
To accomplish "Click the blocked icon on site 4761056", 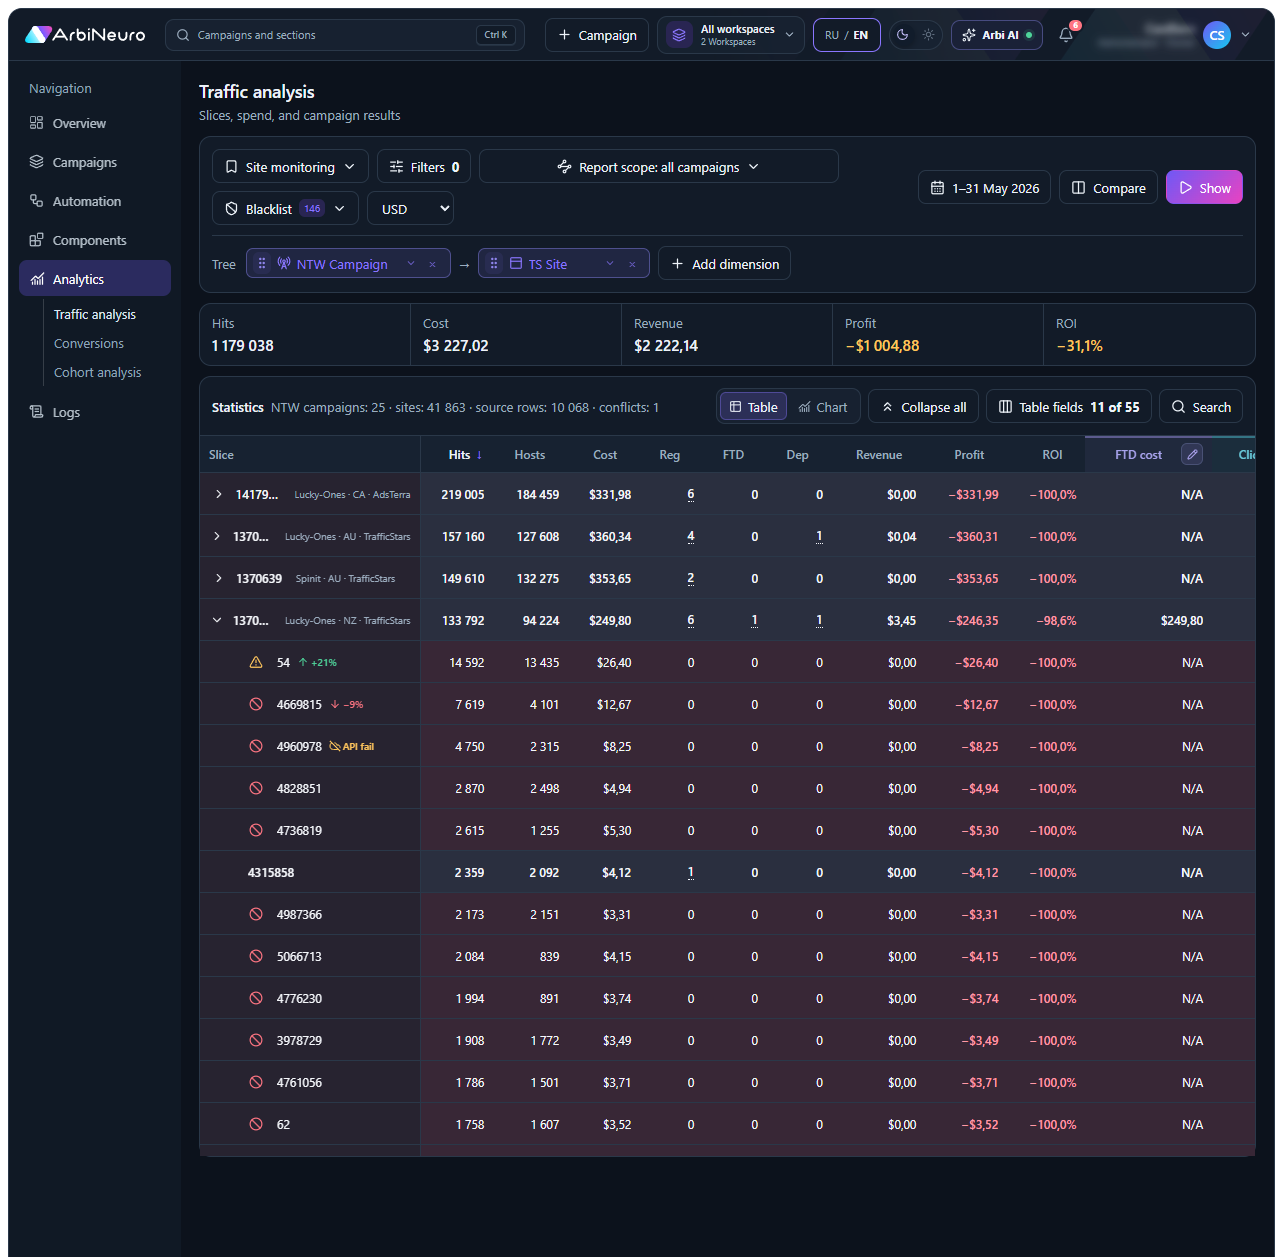I will pos(256,1082).
